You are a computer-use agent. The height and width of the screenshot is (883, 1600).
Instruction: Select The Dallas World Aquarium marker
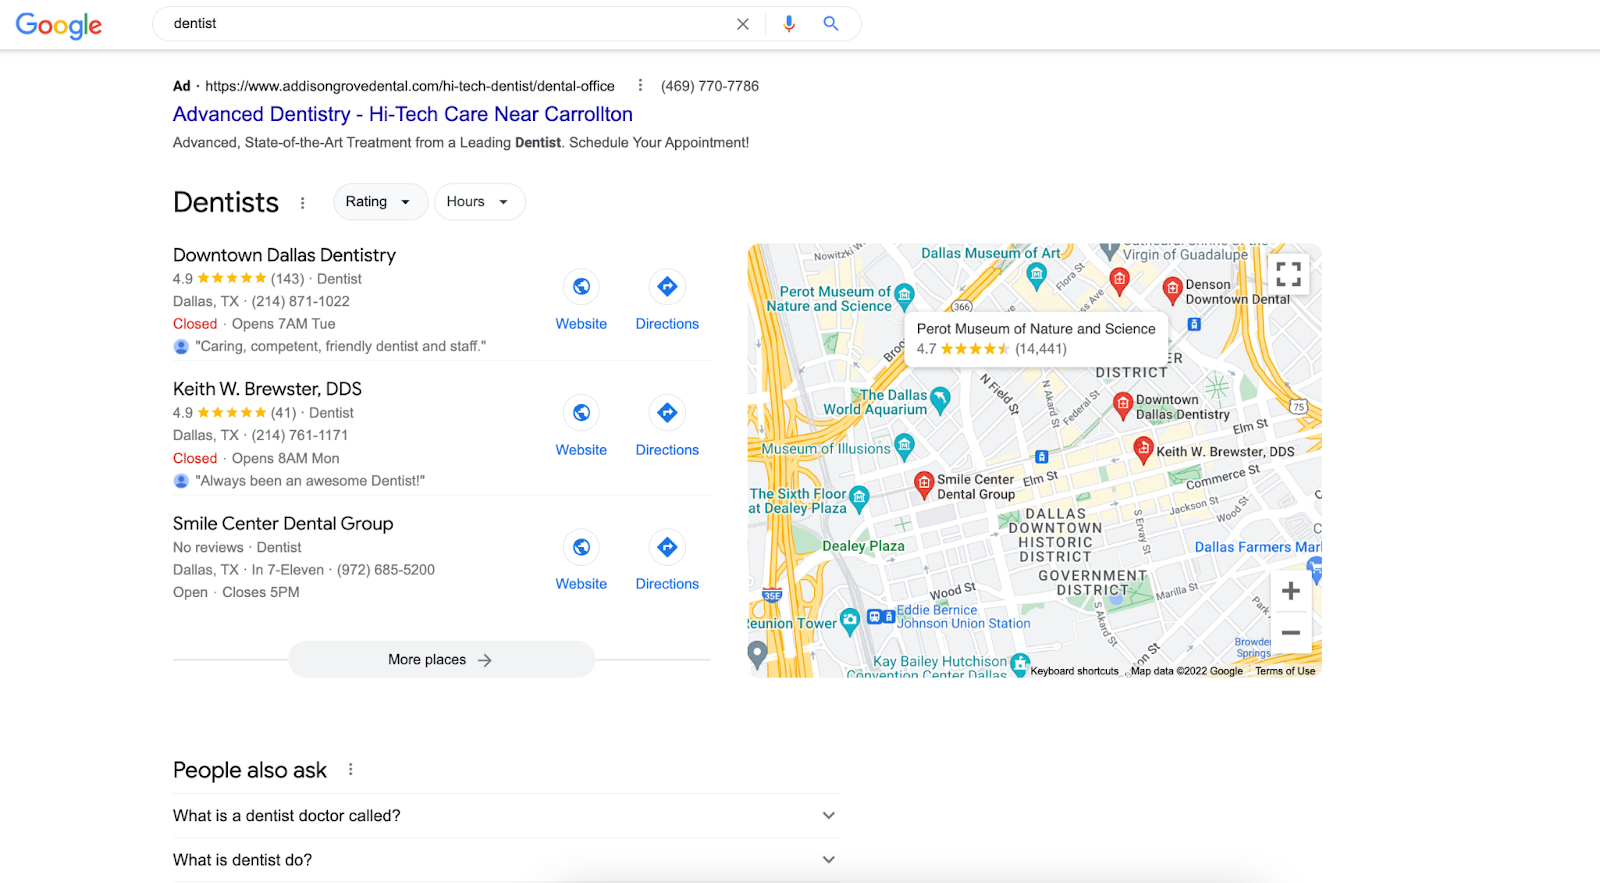click(939, 400)
